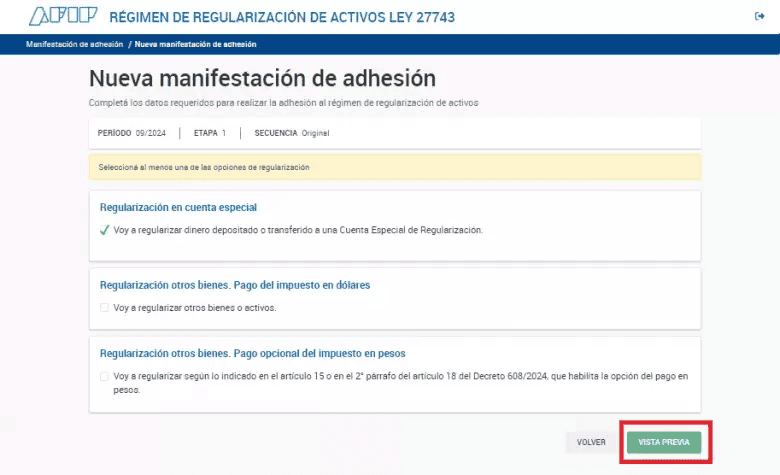780x475 pixels.
Task: Click the 'Voy a regularizar dinero depositado' label text
Action: (x=298, y=230)
